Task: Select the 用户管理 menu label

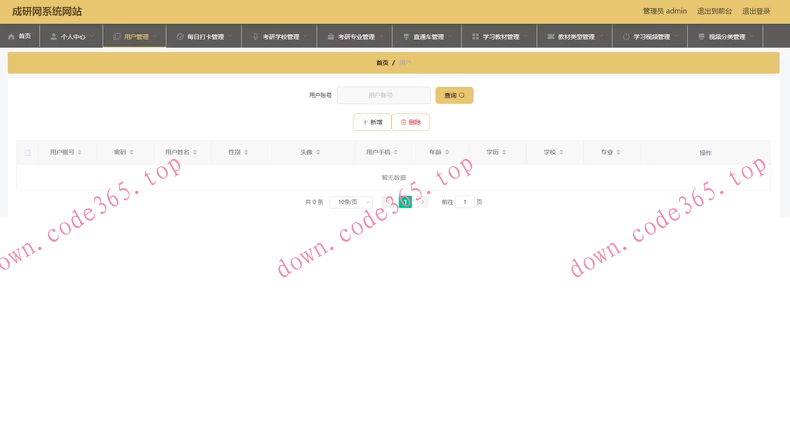Action: pyautogui.click(x=136, y=37)
